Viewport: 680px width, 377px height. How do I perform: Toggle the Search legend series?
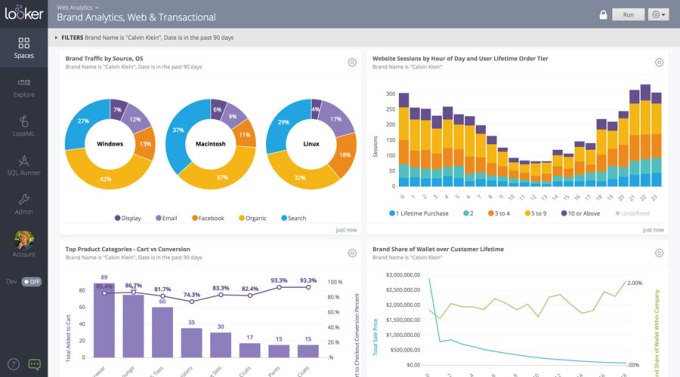tap(294, 218)
